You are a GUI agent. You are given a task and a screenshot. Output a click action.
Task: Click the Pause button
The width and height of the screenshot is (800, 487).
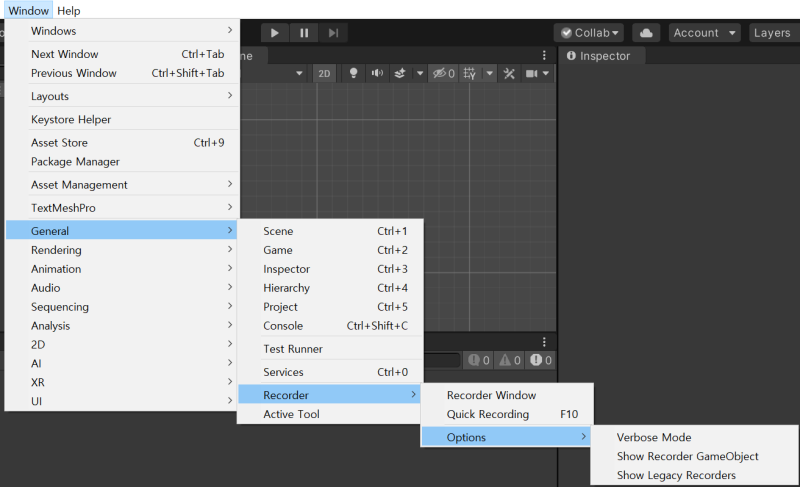(x=304, y=33)
